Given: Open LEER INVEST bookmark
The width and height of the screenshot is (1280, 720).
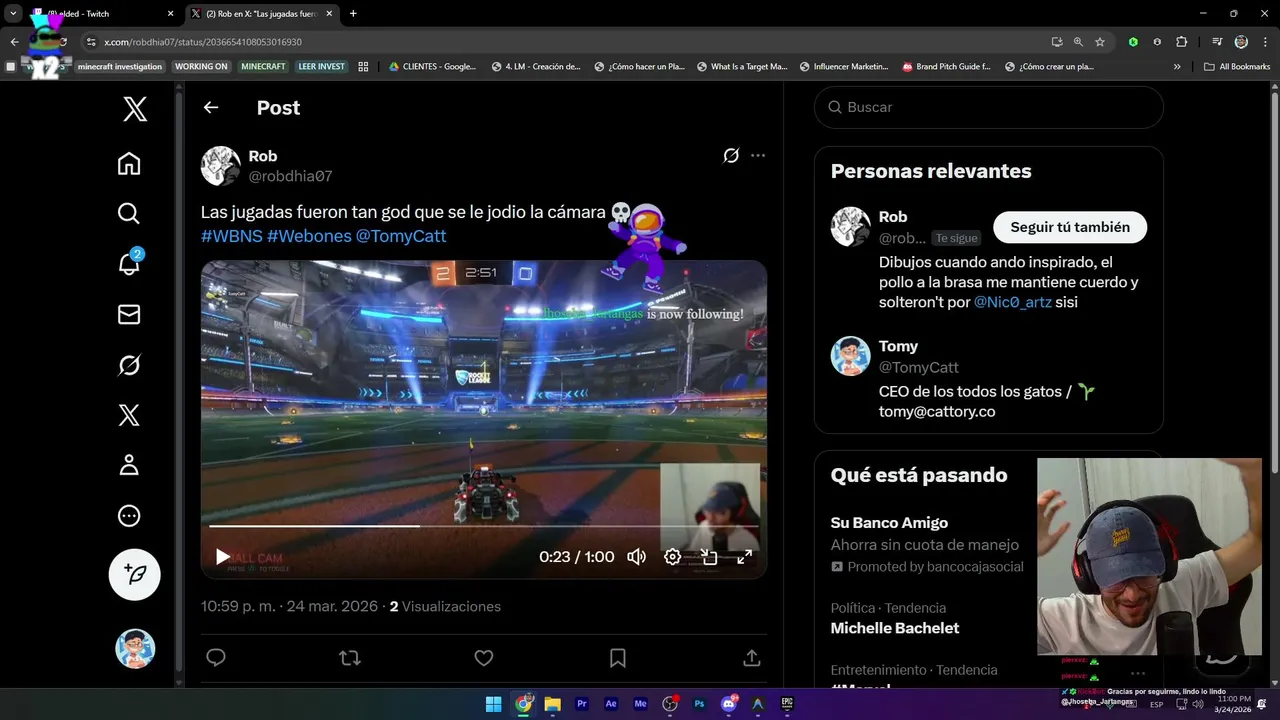Looking at the screenshot, I should click(x=321, y=67).
